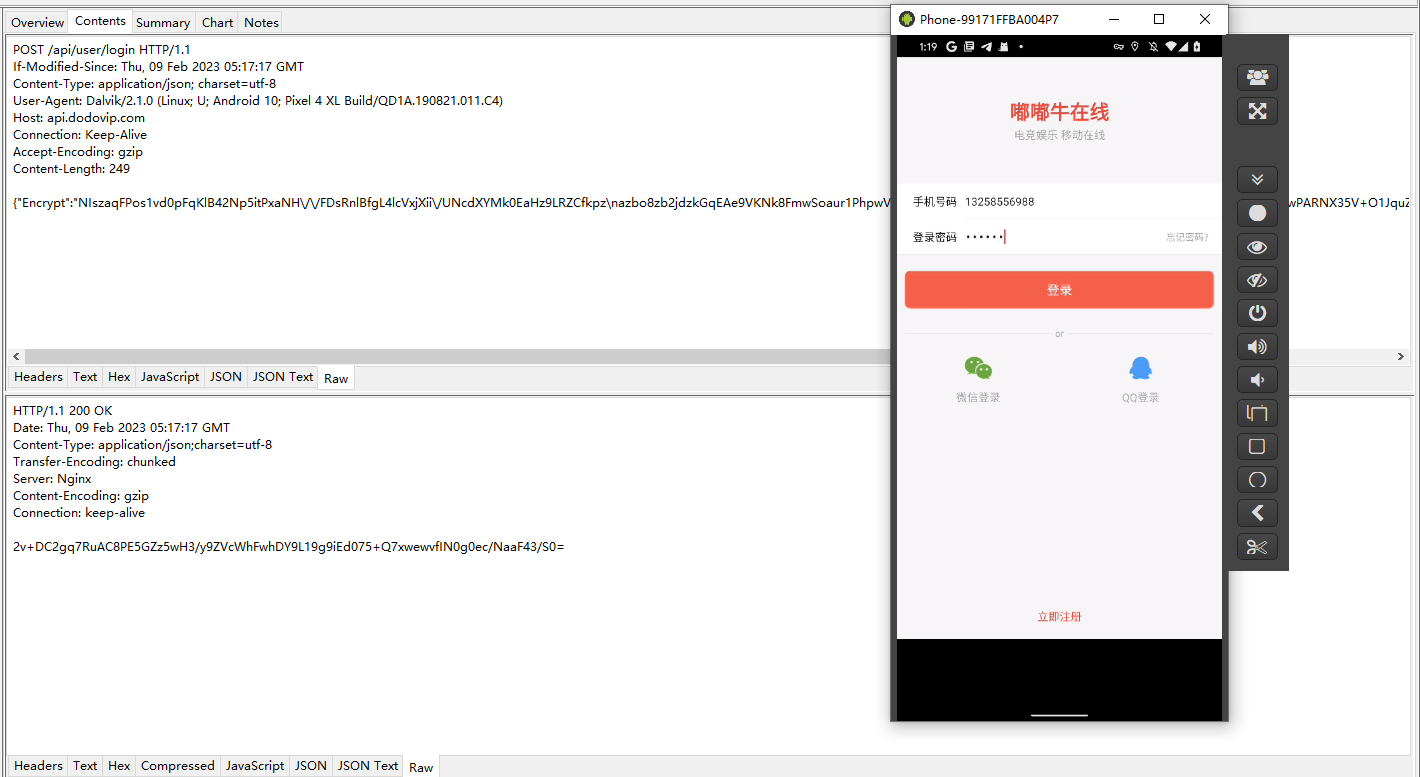1420x777 pixels.
Task: Take a screenshot with the scissors icon
Action: coord(1257,547)
